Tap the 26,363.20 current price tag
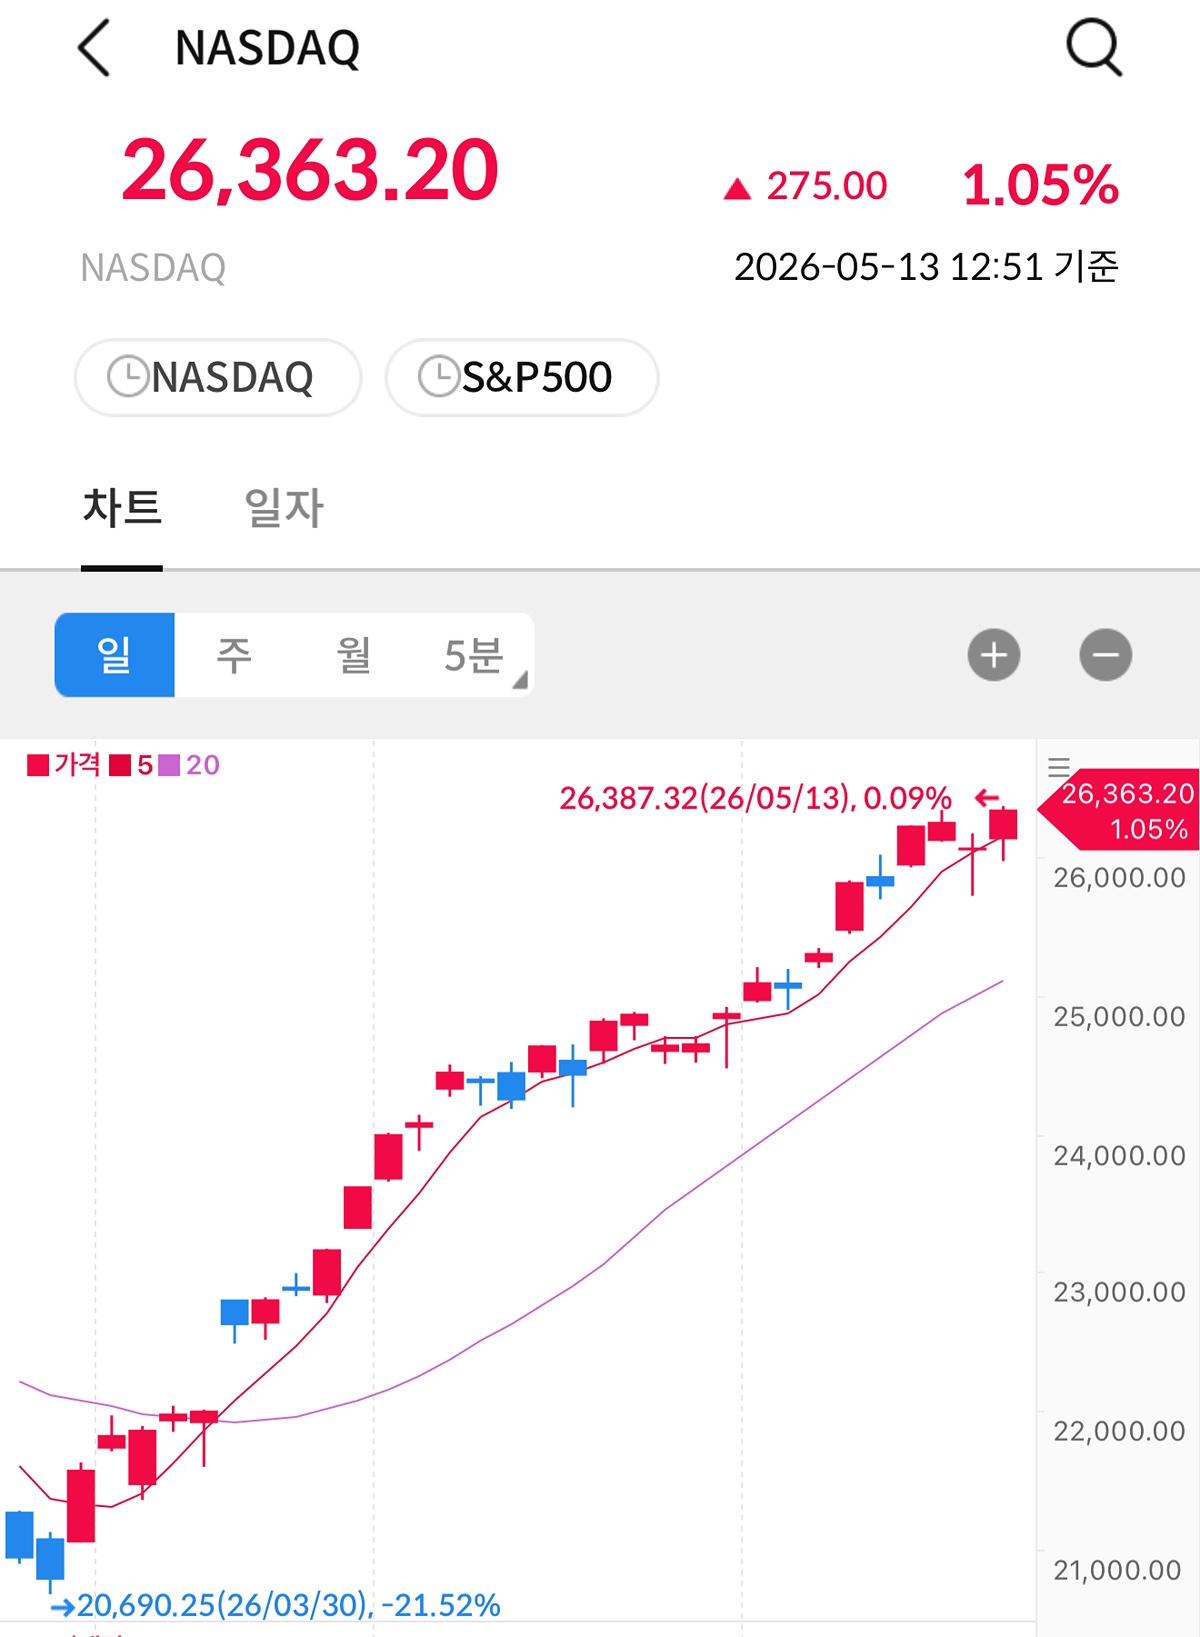The height and width of the screenshot is (1637, 1200). pos(1120,811)
